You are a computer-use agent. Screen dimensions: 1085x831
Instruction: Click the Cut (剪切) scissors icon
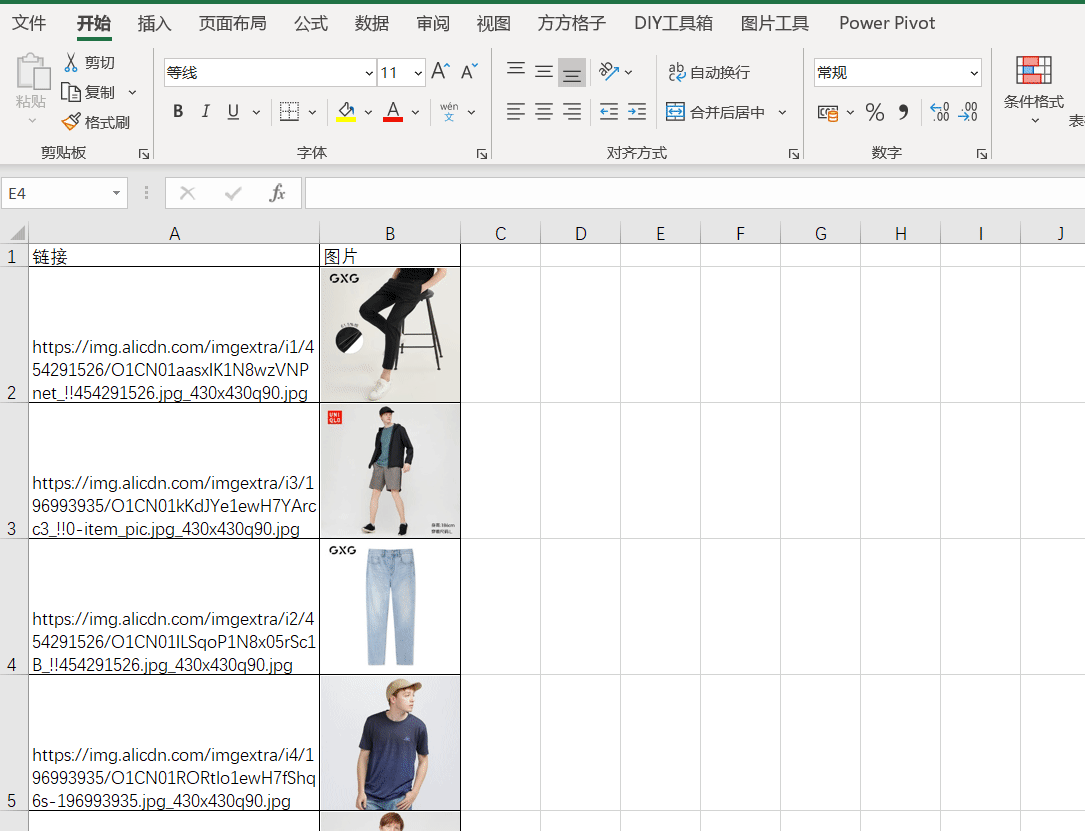[x=71, y=62]
